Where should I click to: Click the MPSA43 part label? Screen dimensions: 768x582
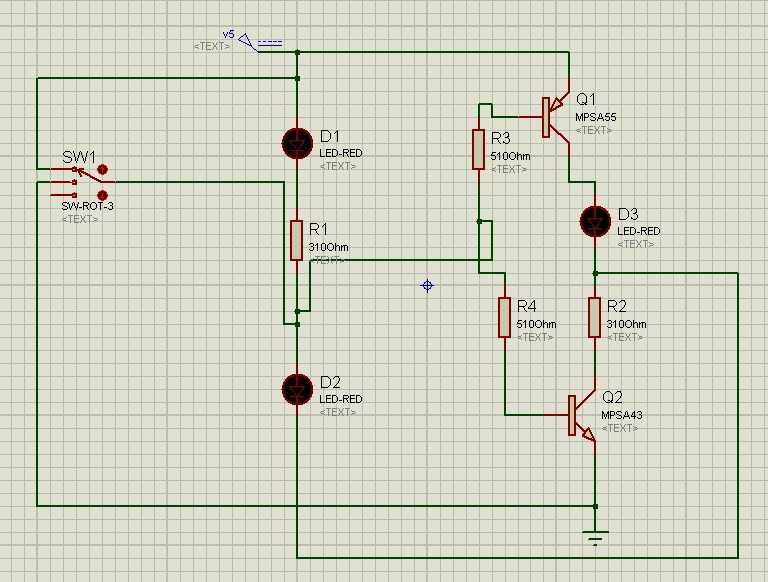(622, 415)
